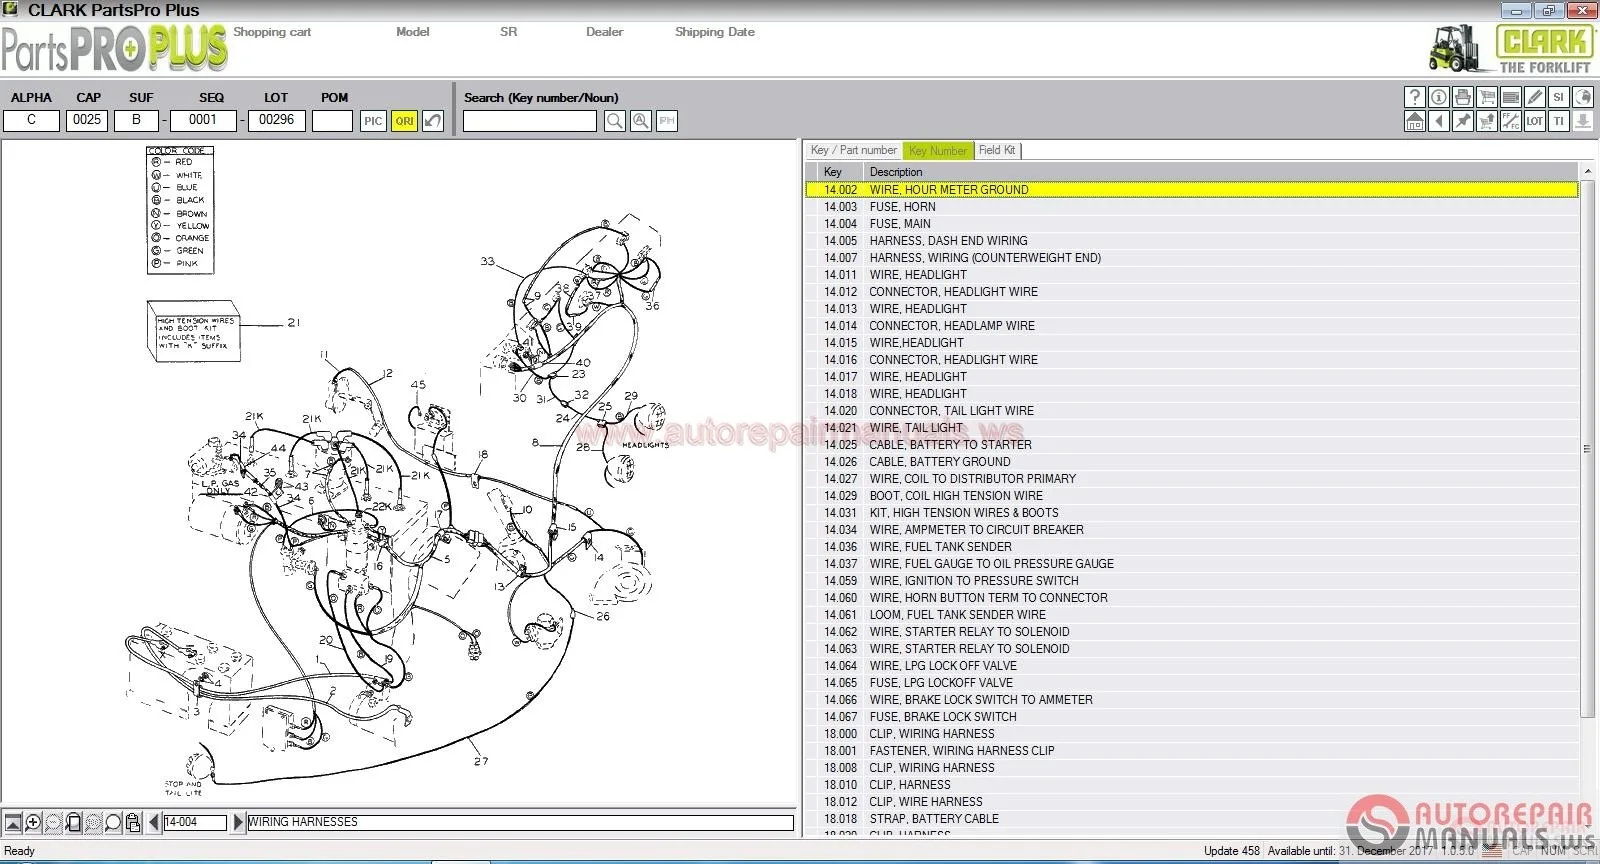This screenshot has height=864, width=1600.
Task: Click the first icon in diagram bottom toolbar
Action: [13, 822]
